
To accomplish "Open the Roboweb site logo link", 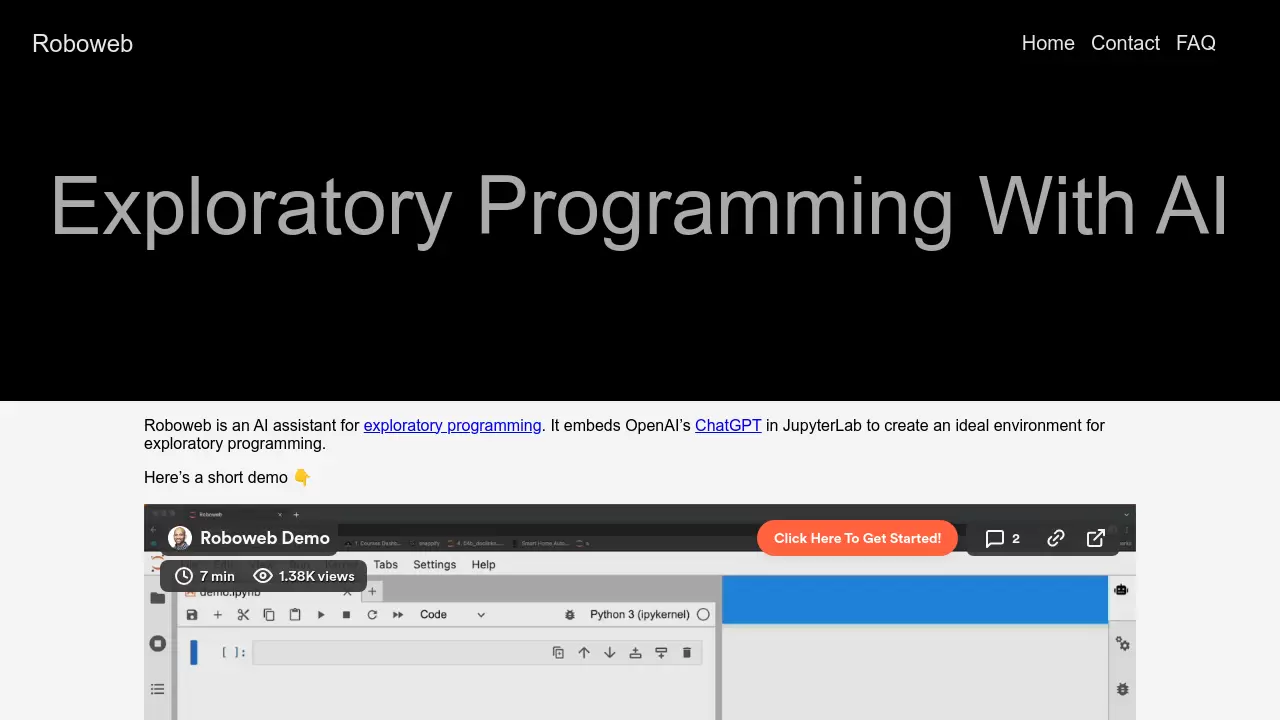I will (82, 43).
